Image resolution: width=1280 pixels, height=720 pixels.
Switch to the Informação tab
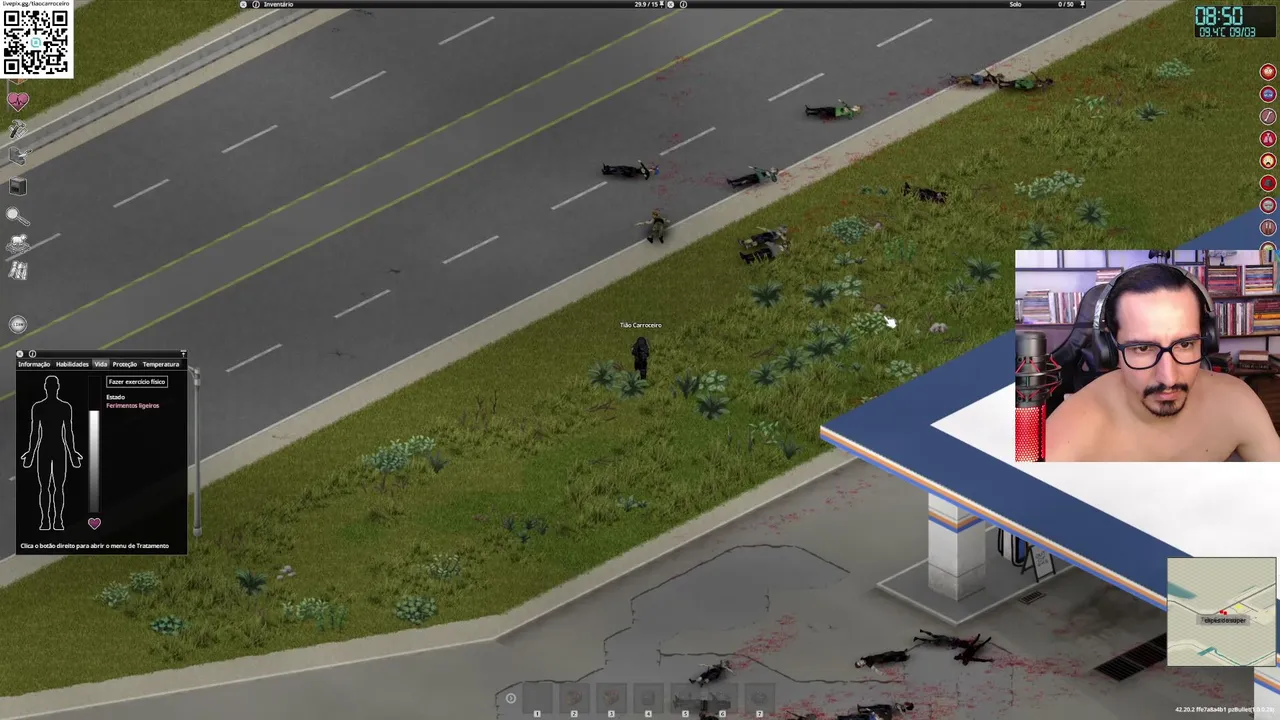(x=34, y=364)
